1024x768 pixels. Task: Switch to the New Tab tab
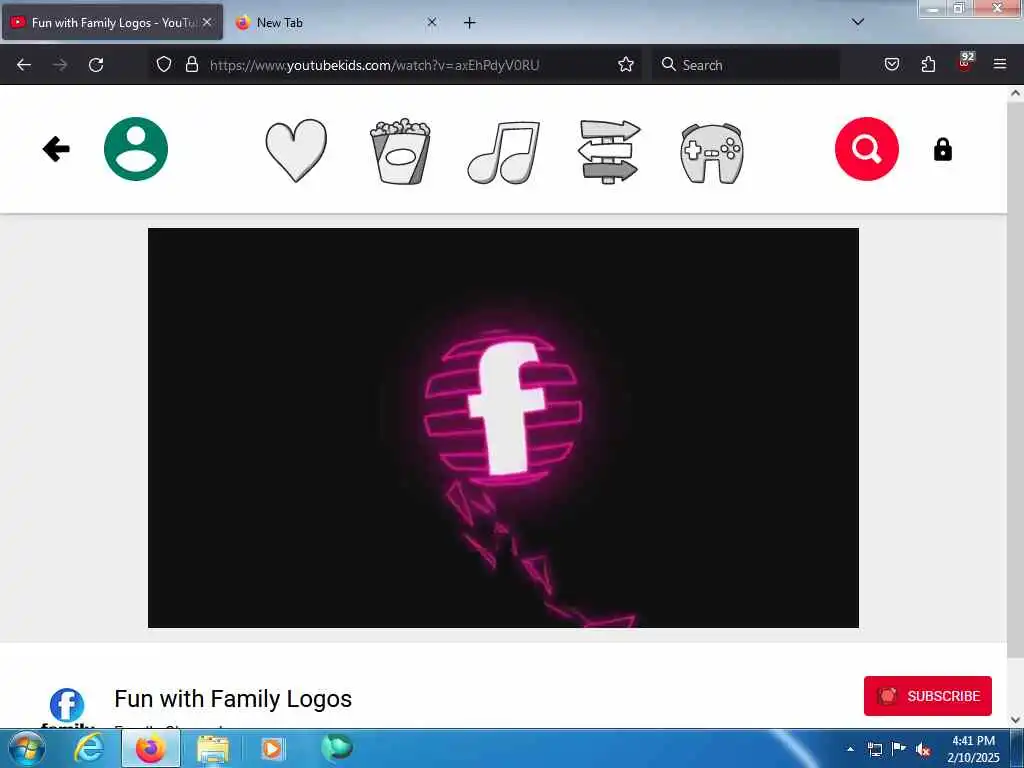(336, 23)
